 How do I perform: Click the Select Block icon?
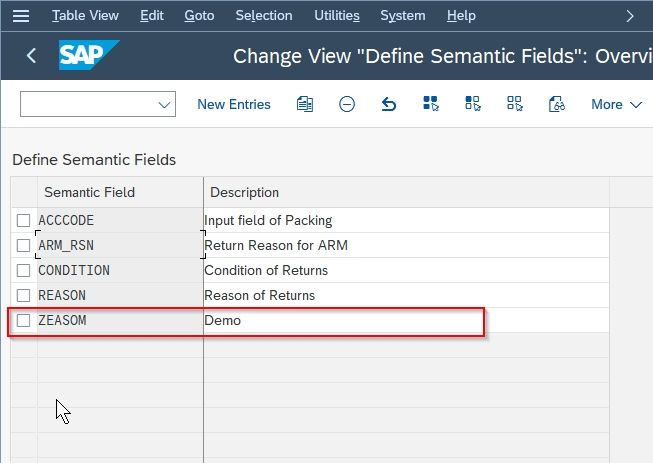coord(473,104)
